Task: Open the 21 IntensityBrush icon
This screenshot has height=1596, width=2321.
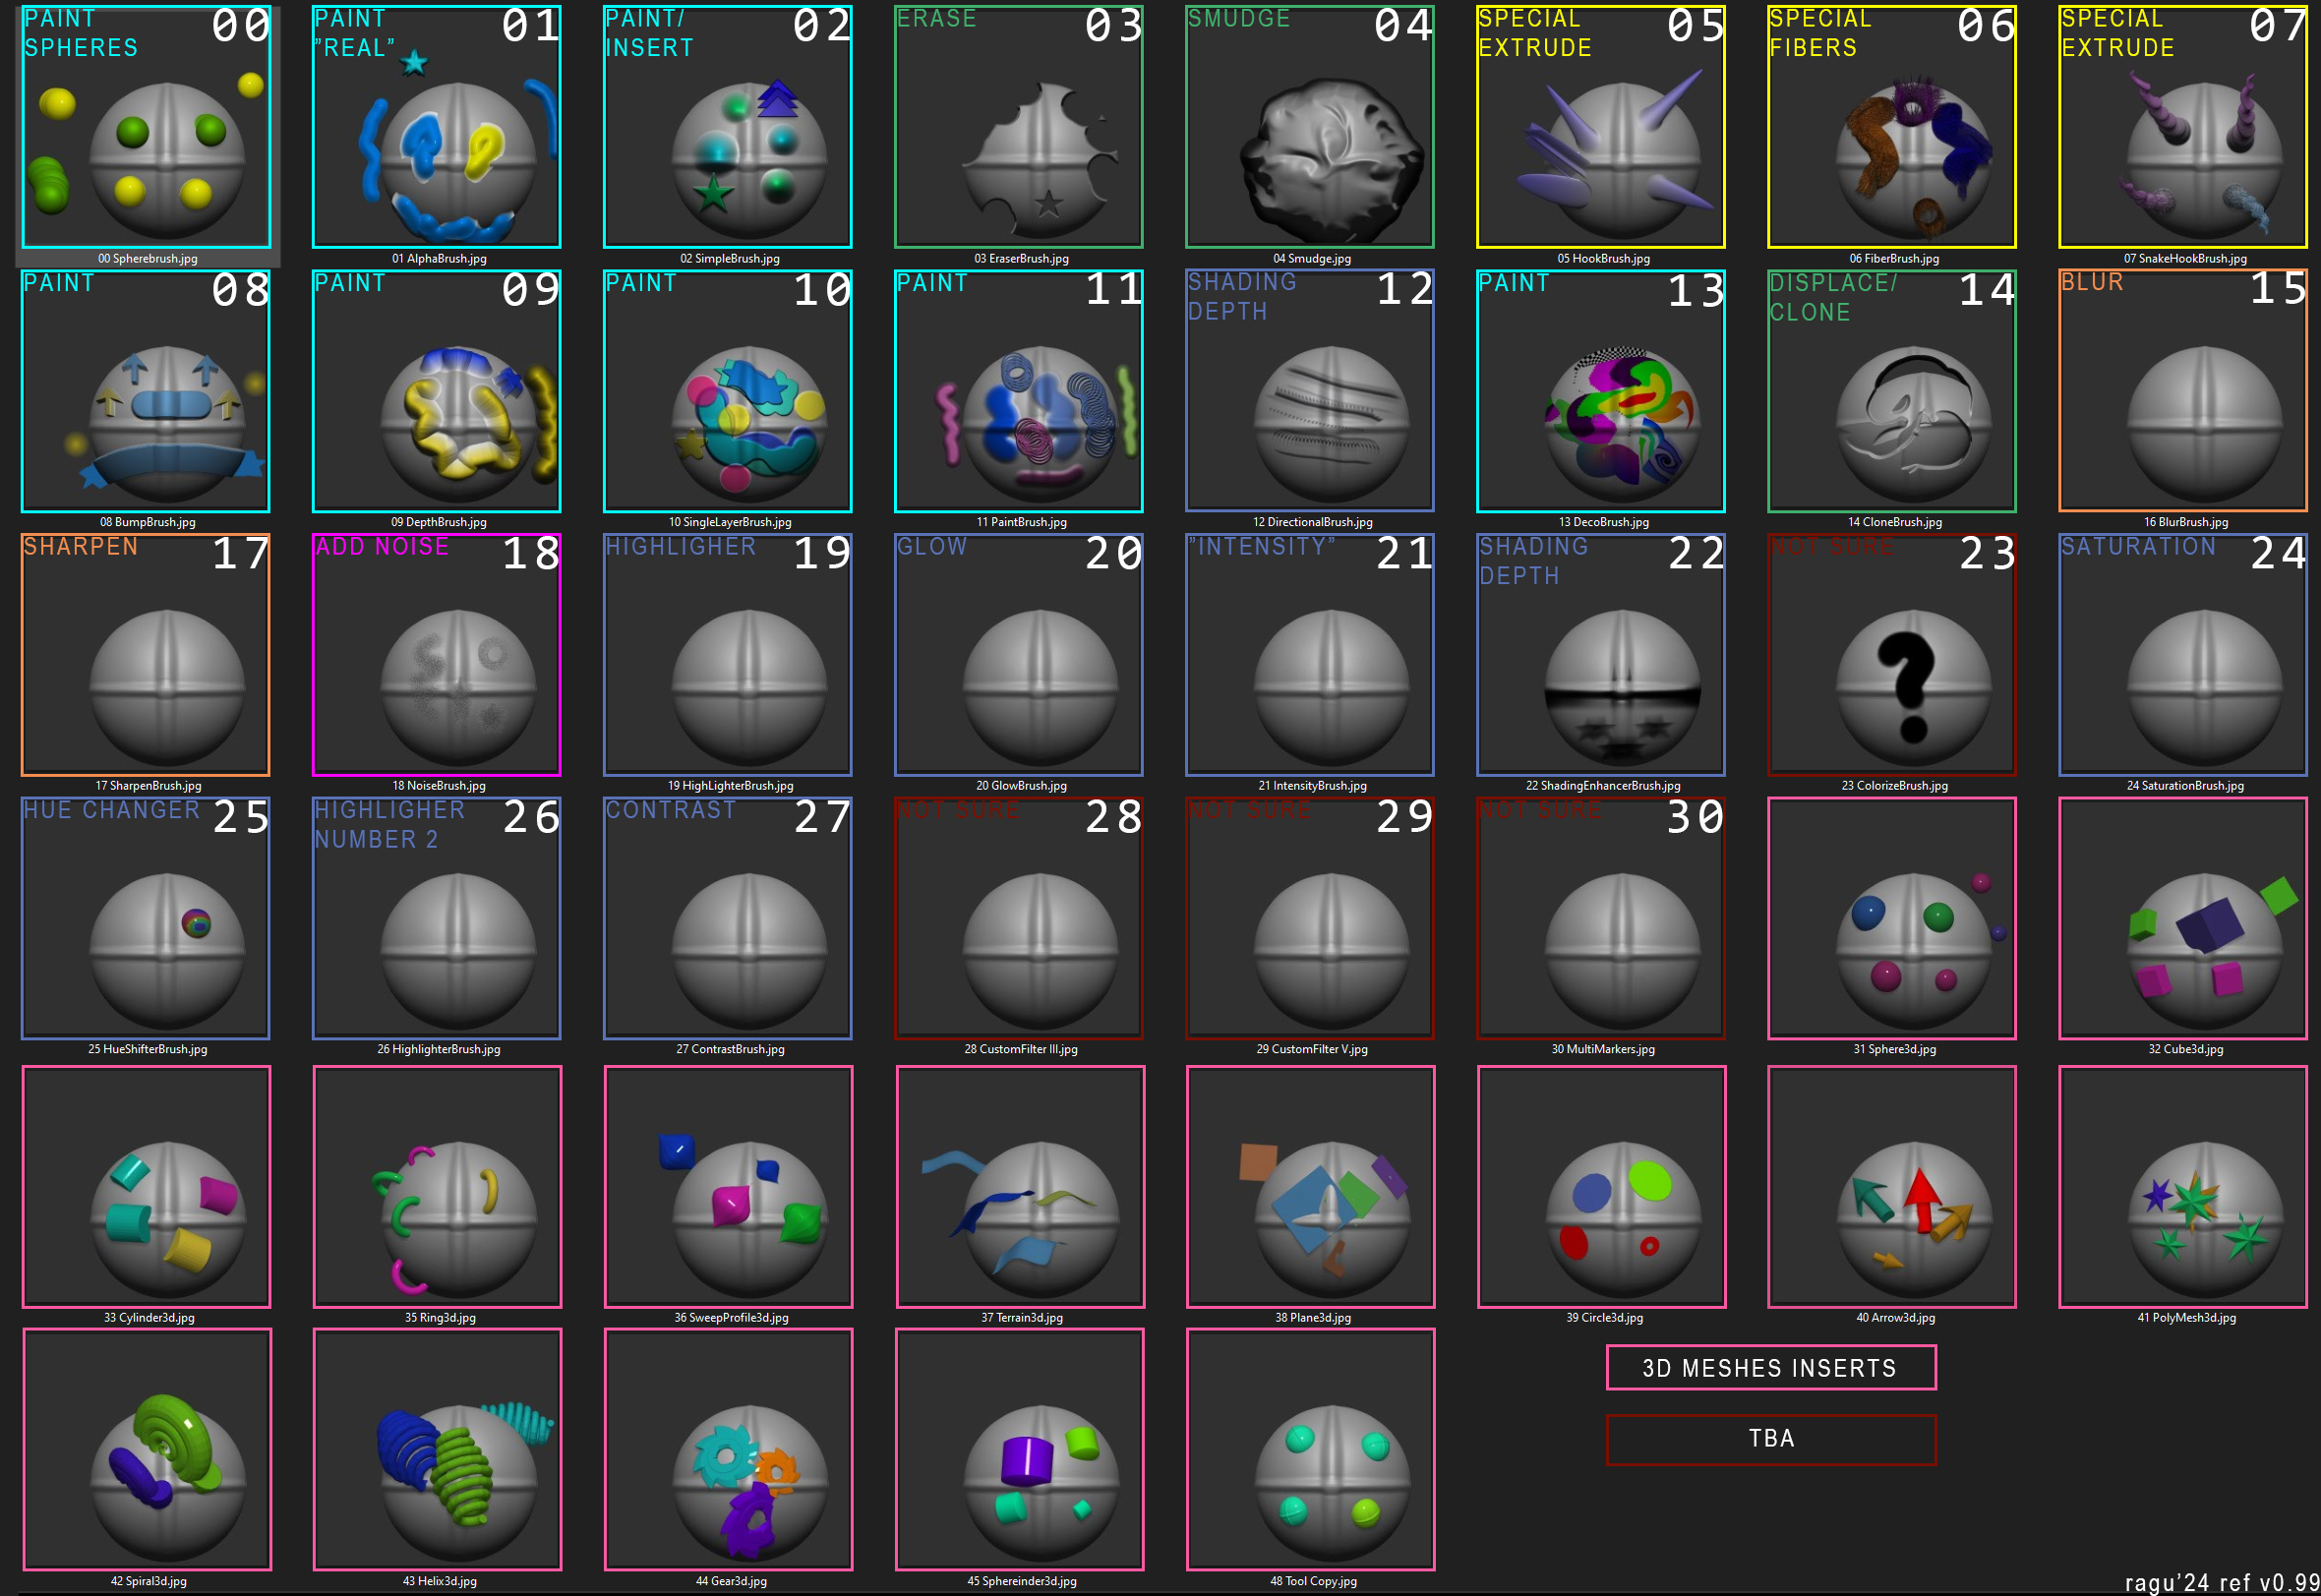Action: coord(1310,654)
